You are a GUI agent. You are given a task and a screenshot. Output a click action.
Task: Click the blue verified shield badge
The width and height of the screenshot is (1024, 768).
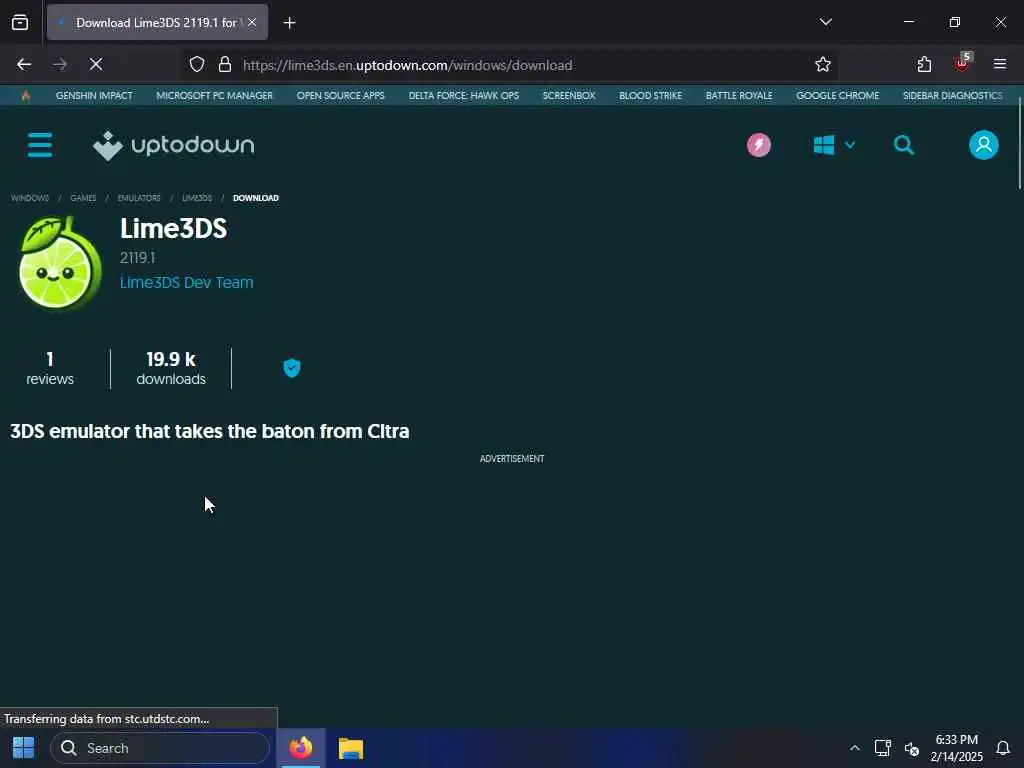pos(292,368)
